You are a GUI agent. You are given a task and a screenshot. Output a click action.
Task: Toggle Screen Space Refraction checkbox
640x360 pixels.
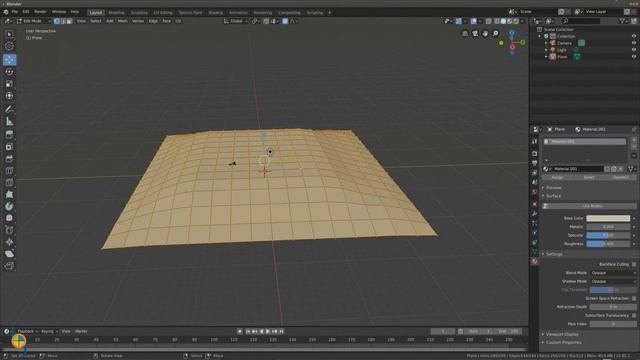633,298
